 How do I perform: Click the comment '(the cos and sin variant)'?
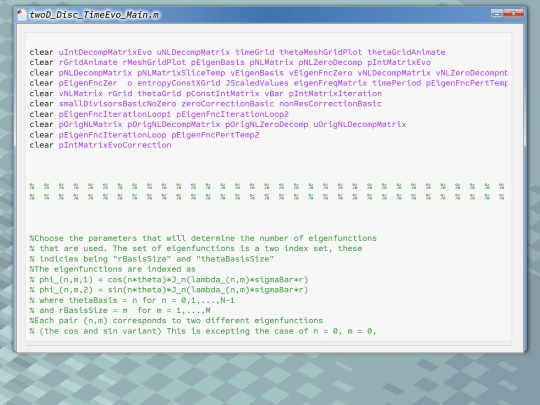coord(203,331)
